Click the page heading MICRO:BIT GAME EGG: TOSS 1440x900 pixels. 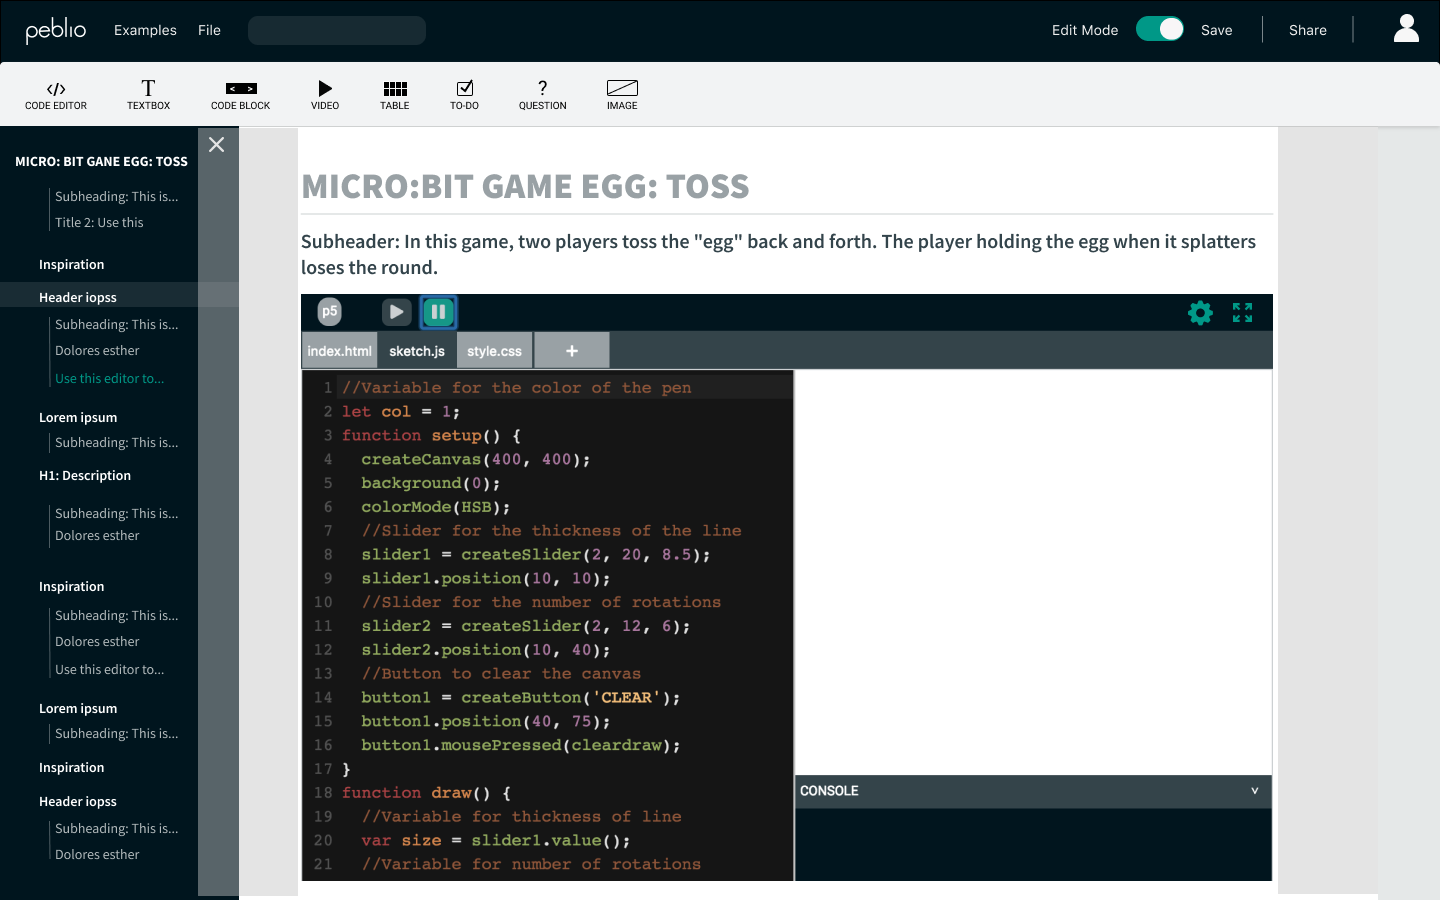pos(525,186)
